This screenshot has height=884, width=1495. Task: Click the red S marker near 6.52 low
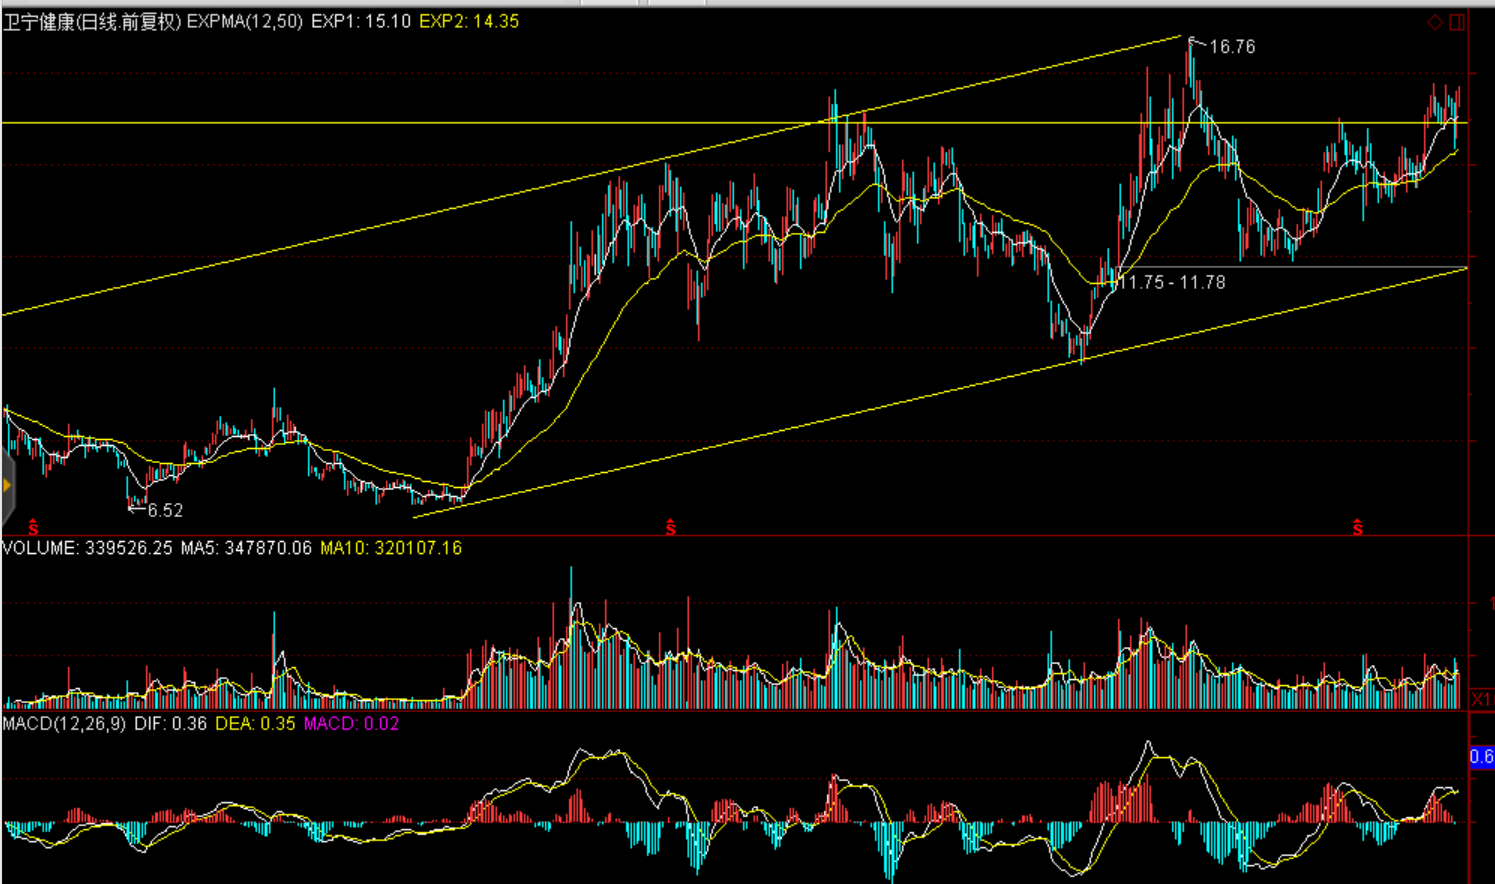click(x=33, y=527)
